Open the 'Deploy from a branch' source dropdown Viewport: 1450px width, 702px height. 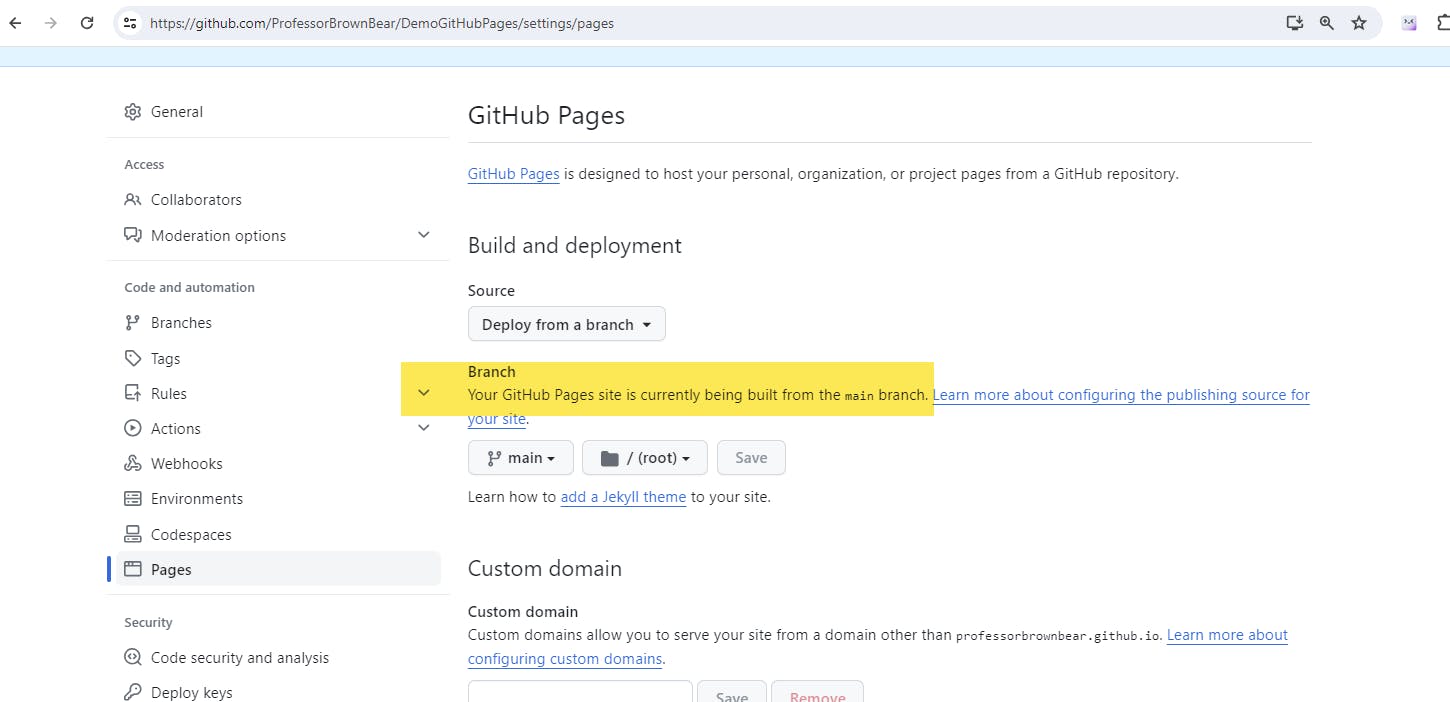coord(566,323)
